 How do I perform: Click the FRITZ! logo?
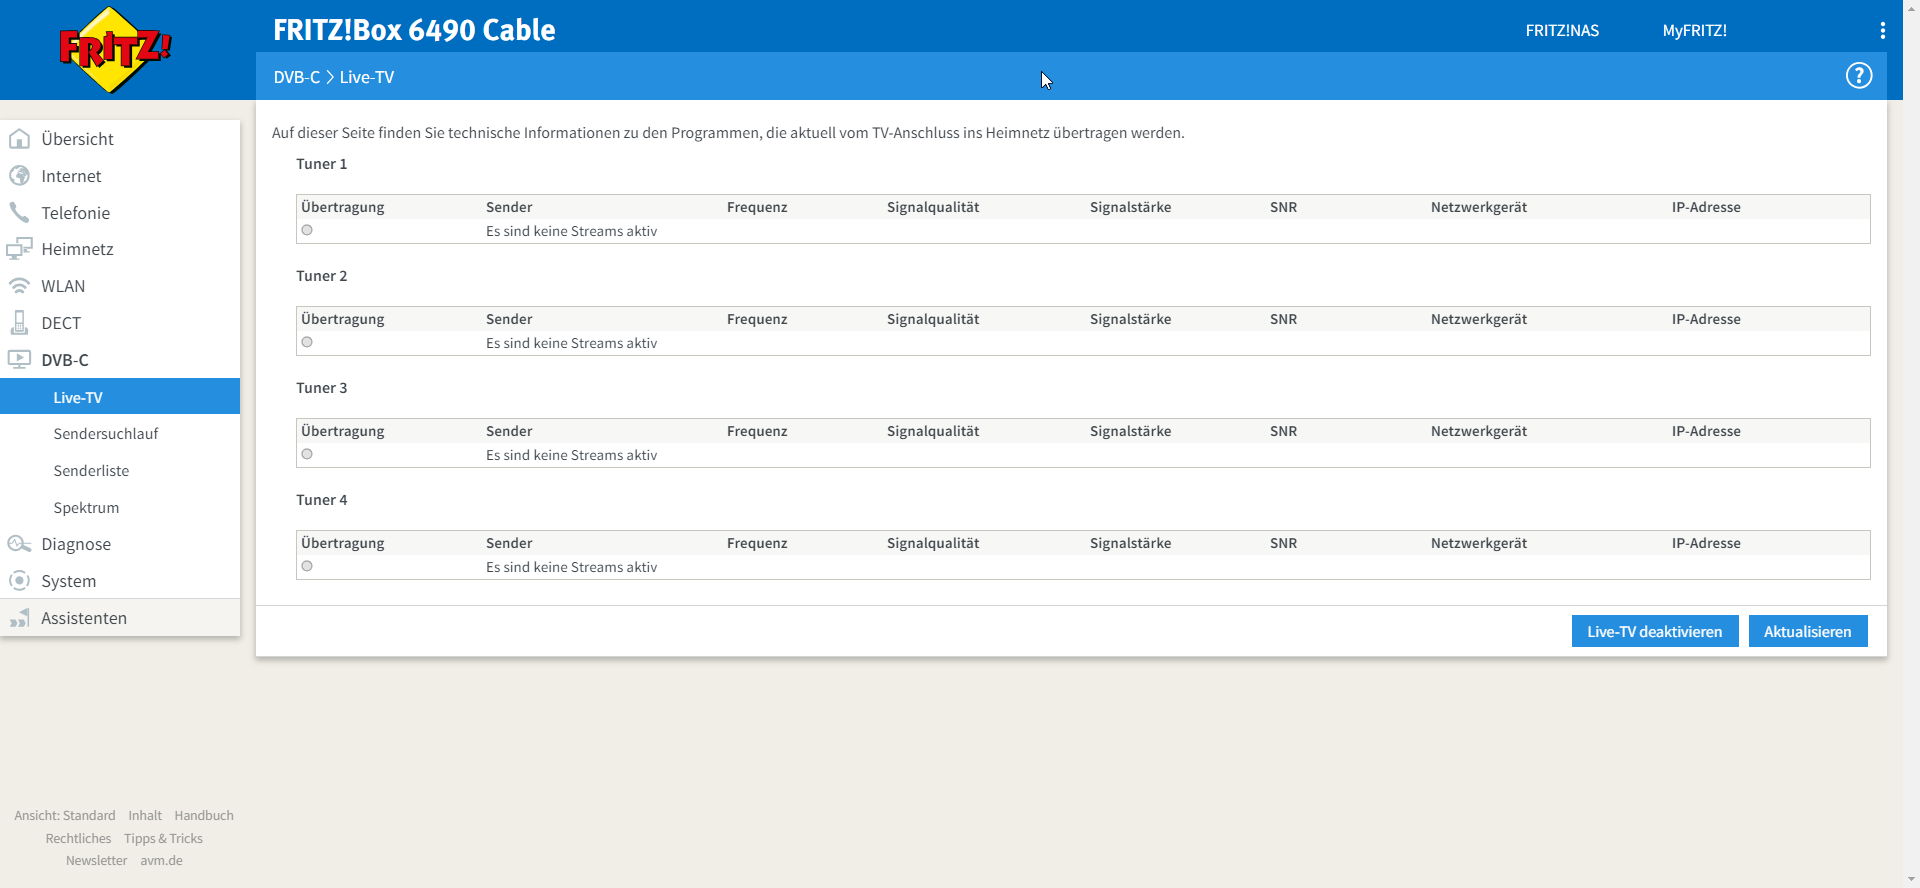(115, 50)
